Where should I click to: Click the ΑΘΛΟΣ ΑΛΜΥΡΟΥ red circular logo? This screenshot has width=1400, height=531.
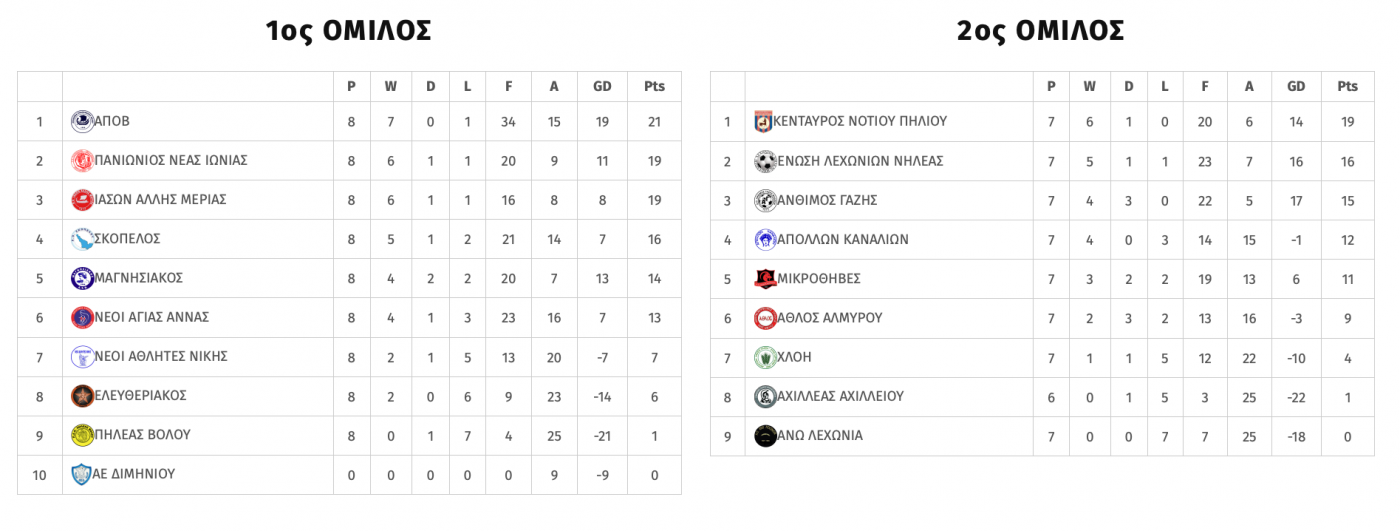click(765, 318)
